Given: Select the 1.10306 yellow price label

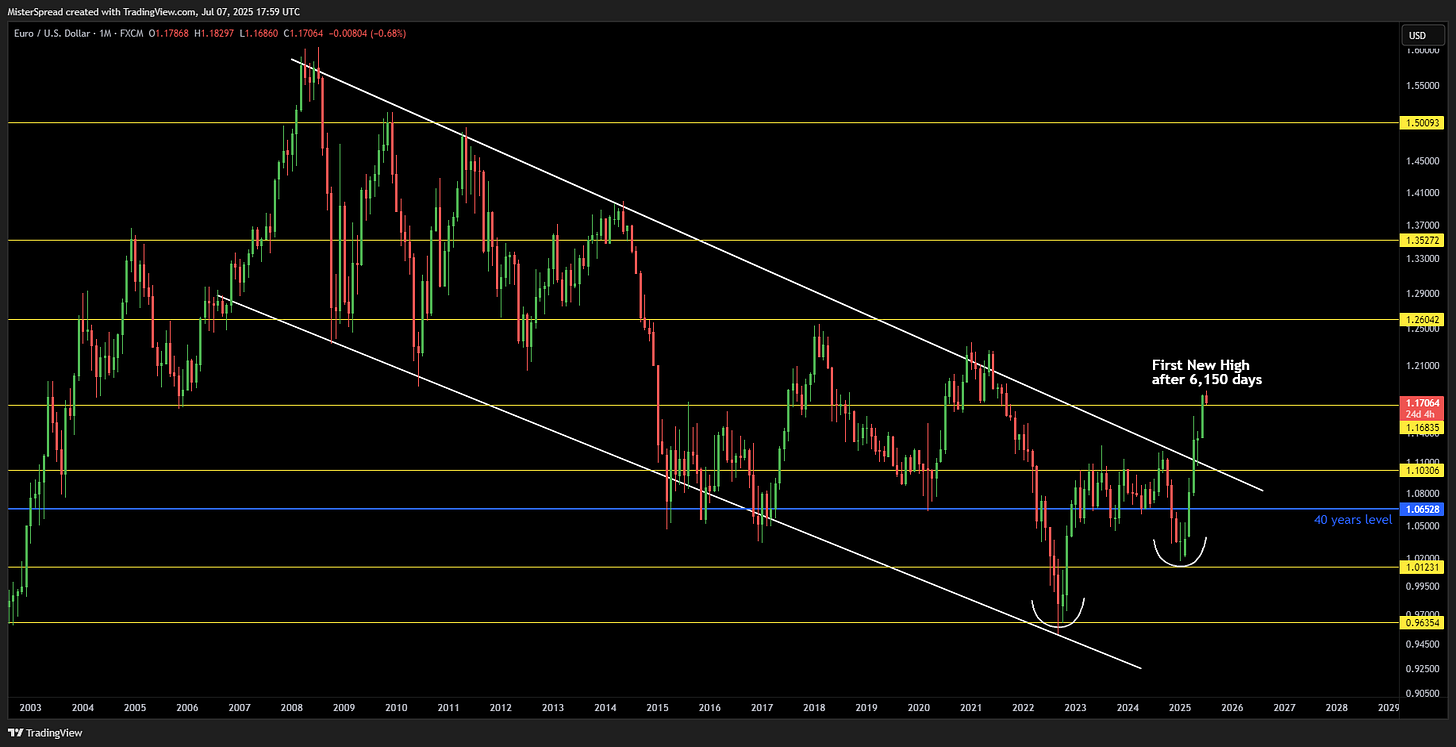Looking at the screenshot, I should (x=1424, y=470).
